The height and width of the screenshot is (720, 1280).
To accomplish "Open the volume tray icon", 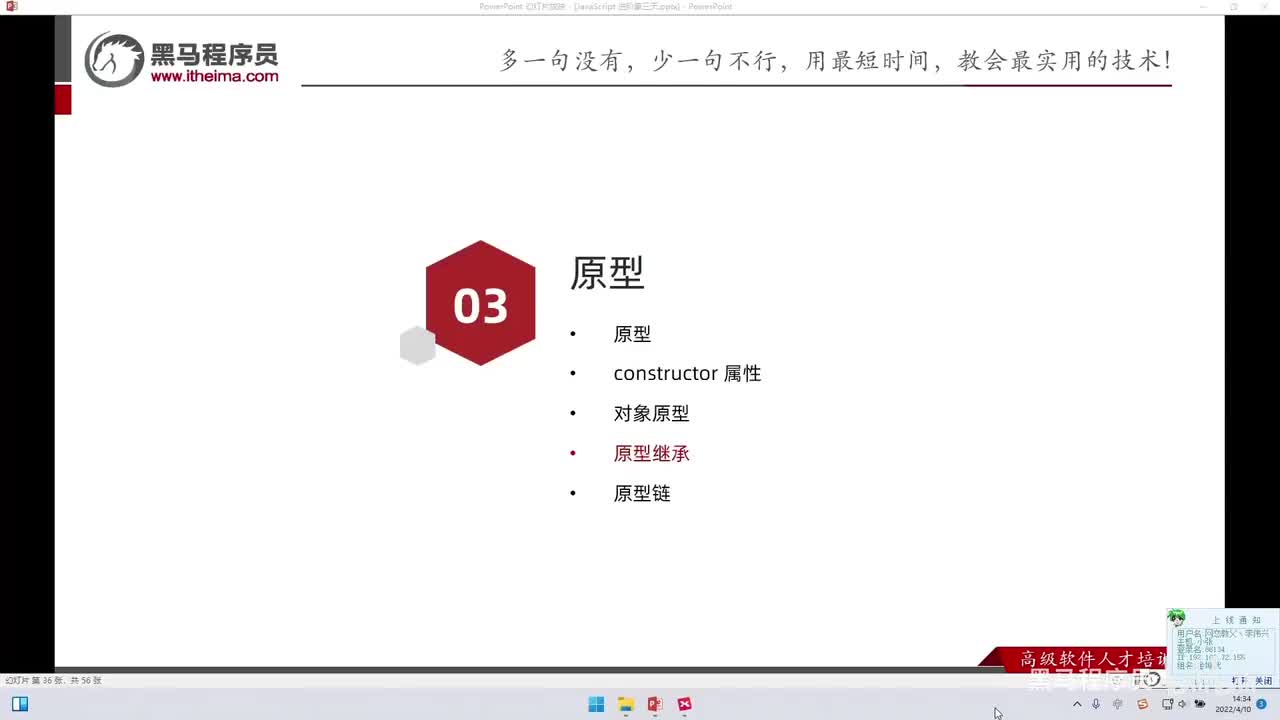I will pyautogui.click(x=1182, y=704).
